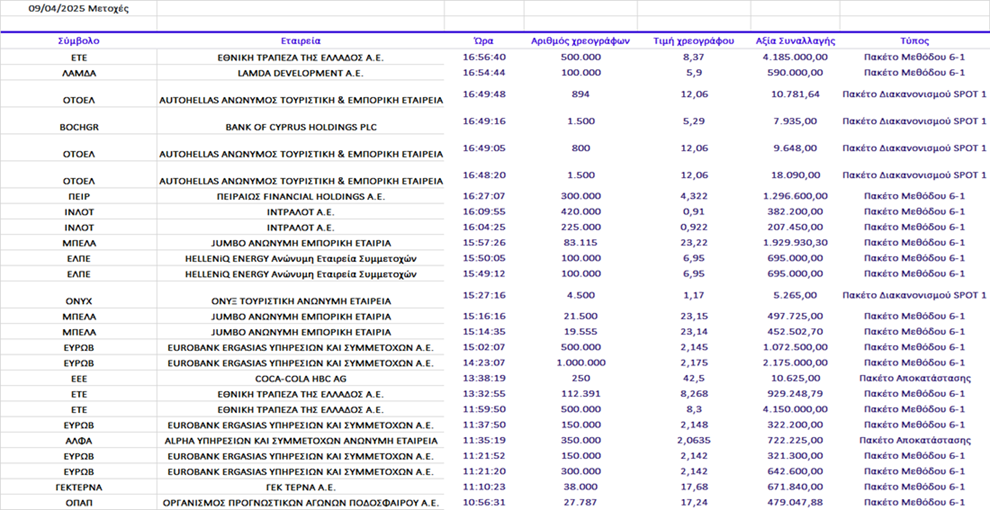The height and width of the screenshot is (510, 990).
Task: Select the value cell 5.265,00
Action: coord(796,295)
